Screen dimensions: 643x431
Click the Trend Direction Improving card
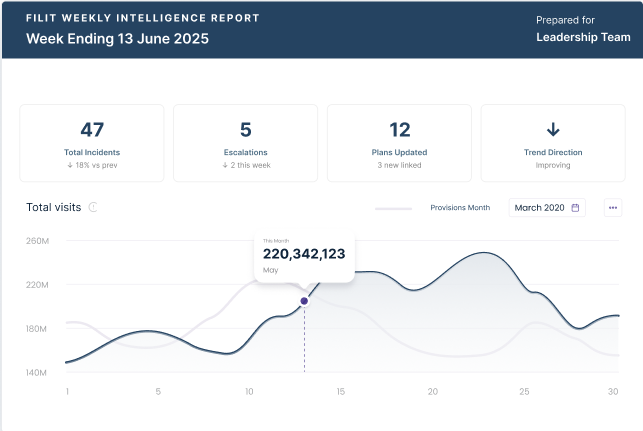(552, 143)
